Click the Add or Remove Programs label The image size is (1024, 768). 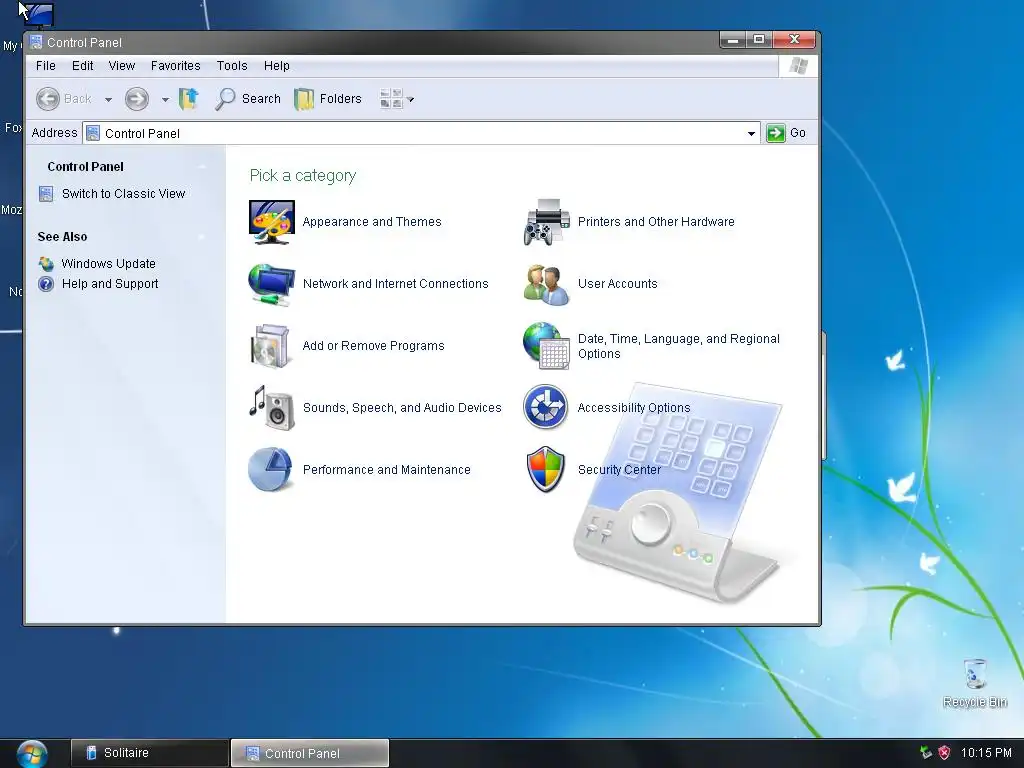coord(373,346)
